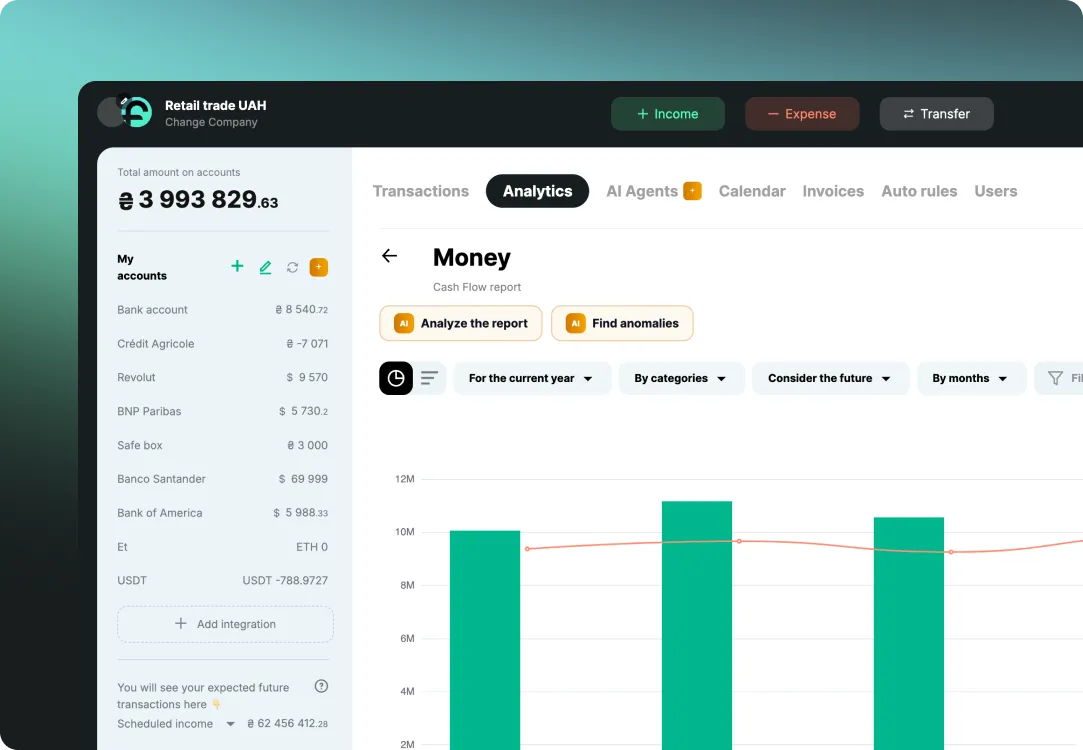Screen dimensions: 1083x750
Task: Switch to the pie chart view icon
Action: 396,378
